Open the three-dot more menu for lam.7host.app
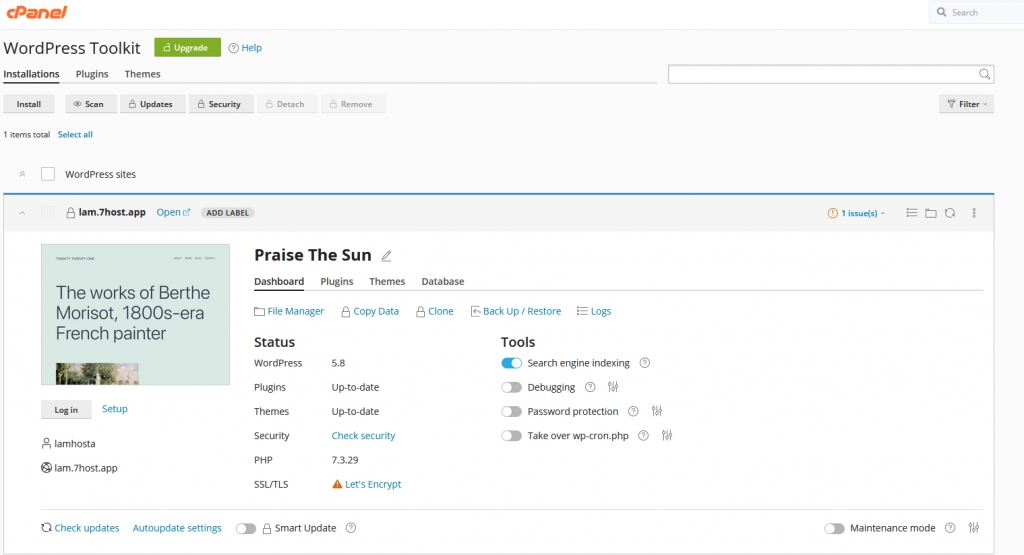The image size is (1024, 555). pos(974,213)
